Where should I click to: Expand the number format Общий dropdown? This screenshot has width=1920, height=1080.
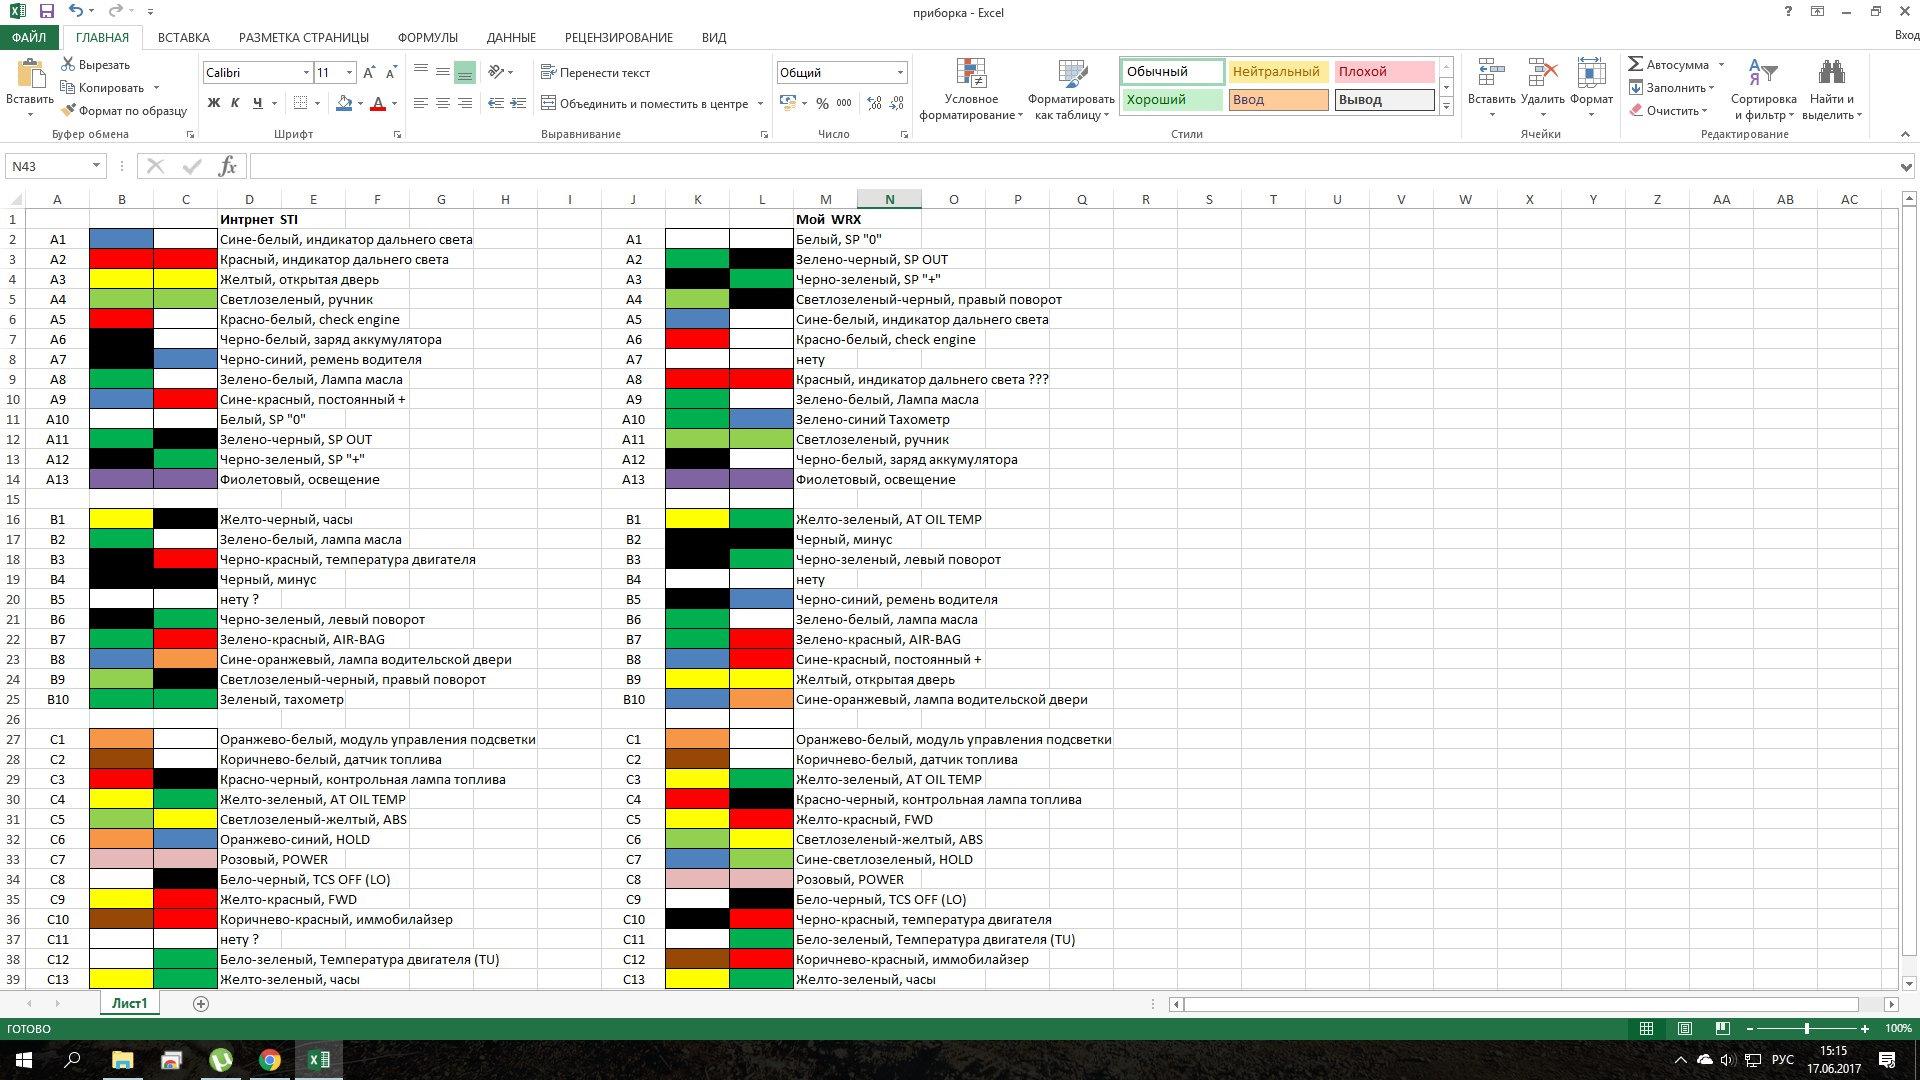pos(900,73)
